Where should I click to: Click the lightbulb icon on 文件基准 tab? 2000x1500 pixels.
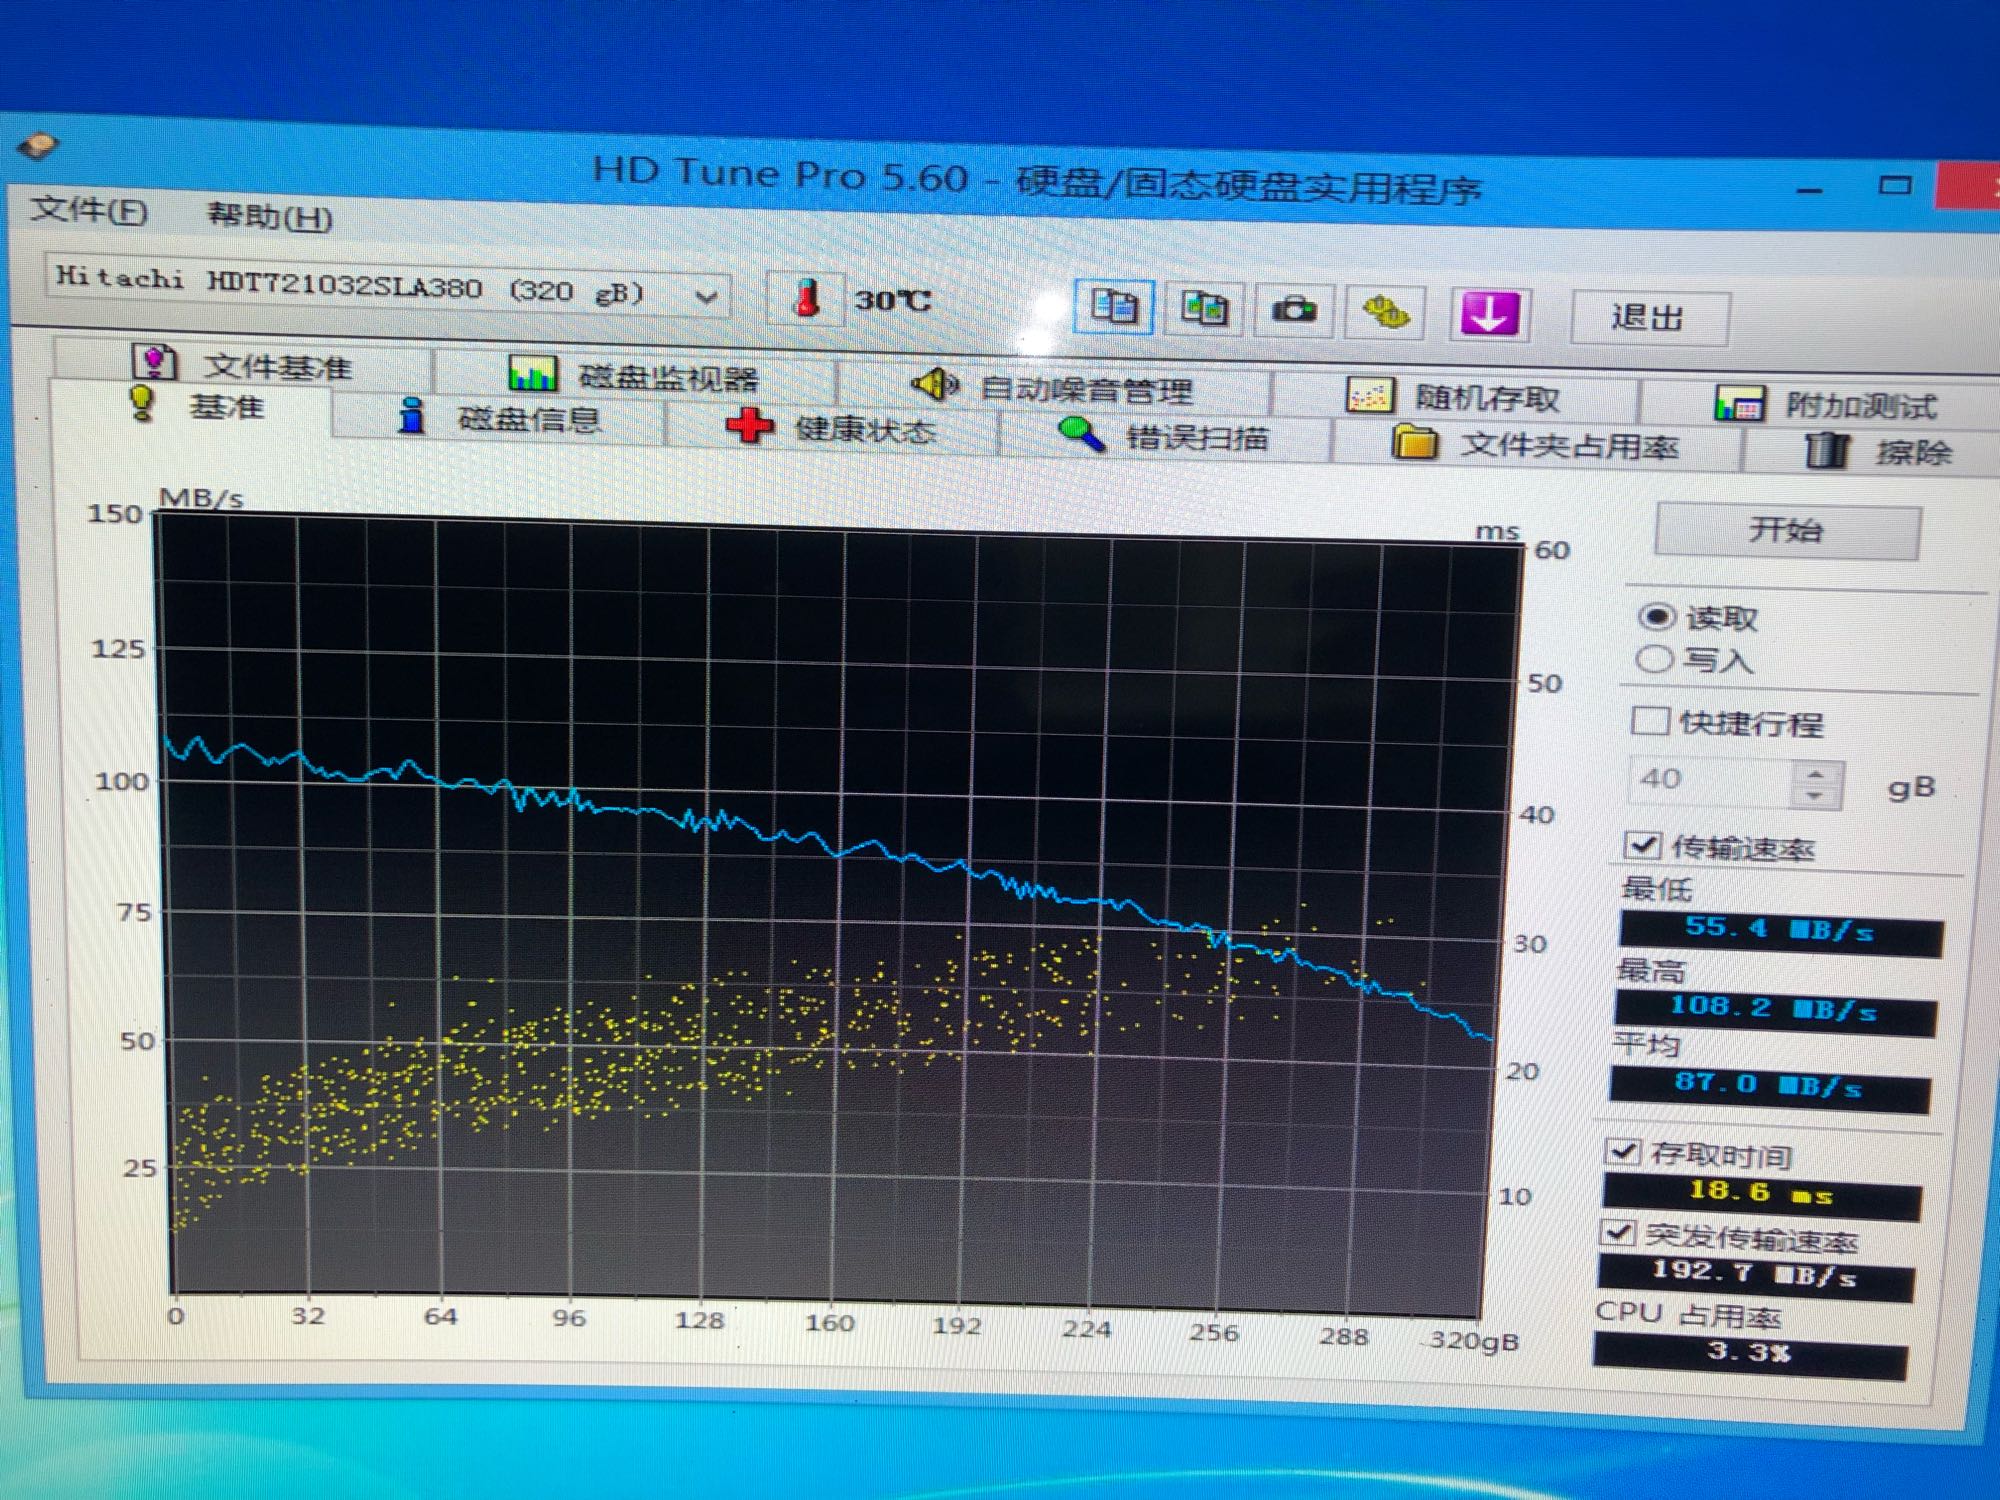coord(154,362)
